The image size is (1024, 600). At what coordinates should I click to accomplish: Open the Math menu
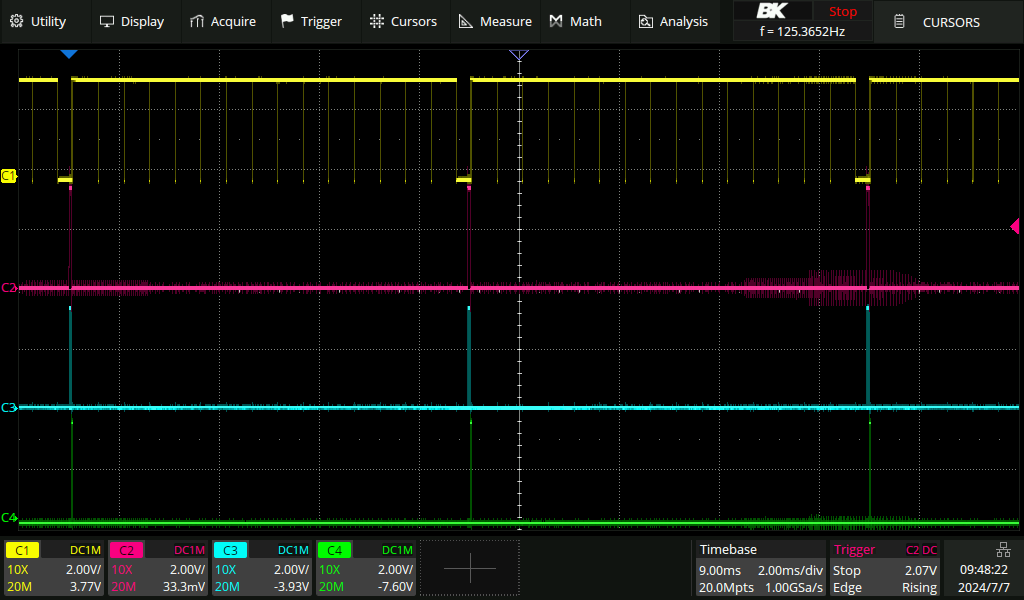tap(575, 22)
